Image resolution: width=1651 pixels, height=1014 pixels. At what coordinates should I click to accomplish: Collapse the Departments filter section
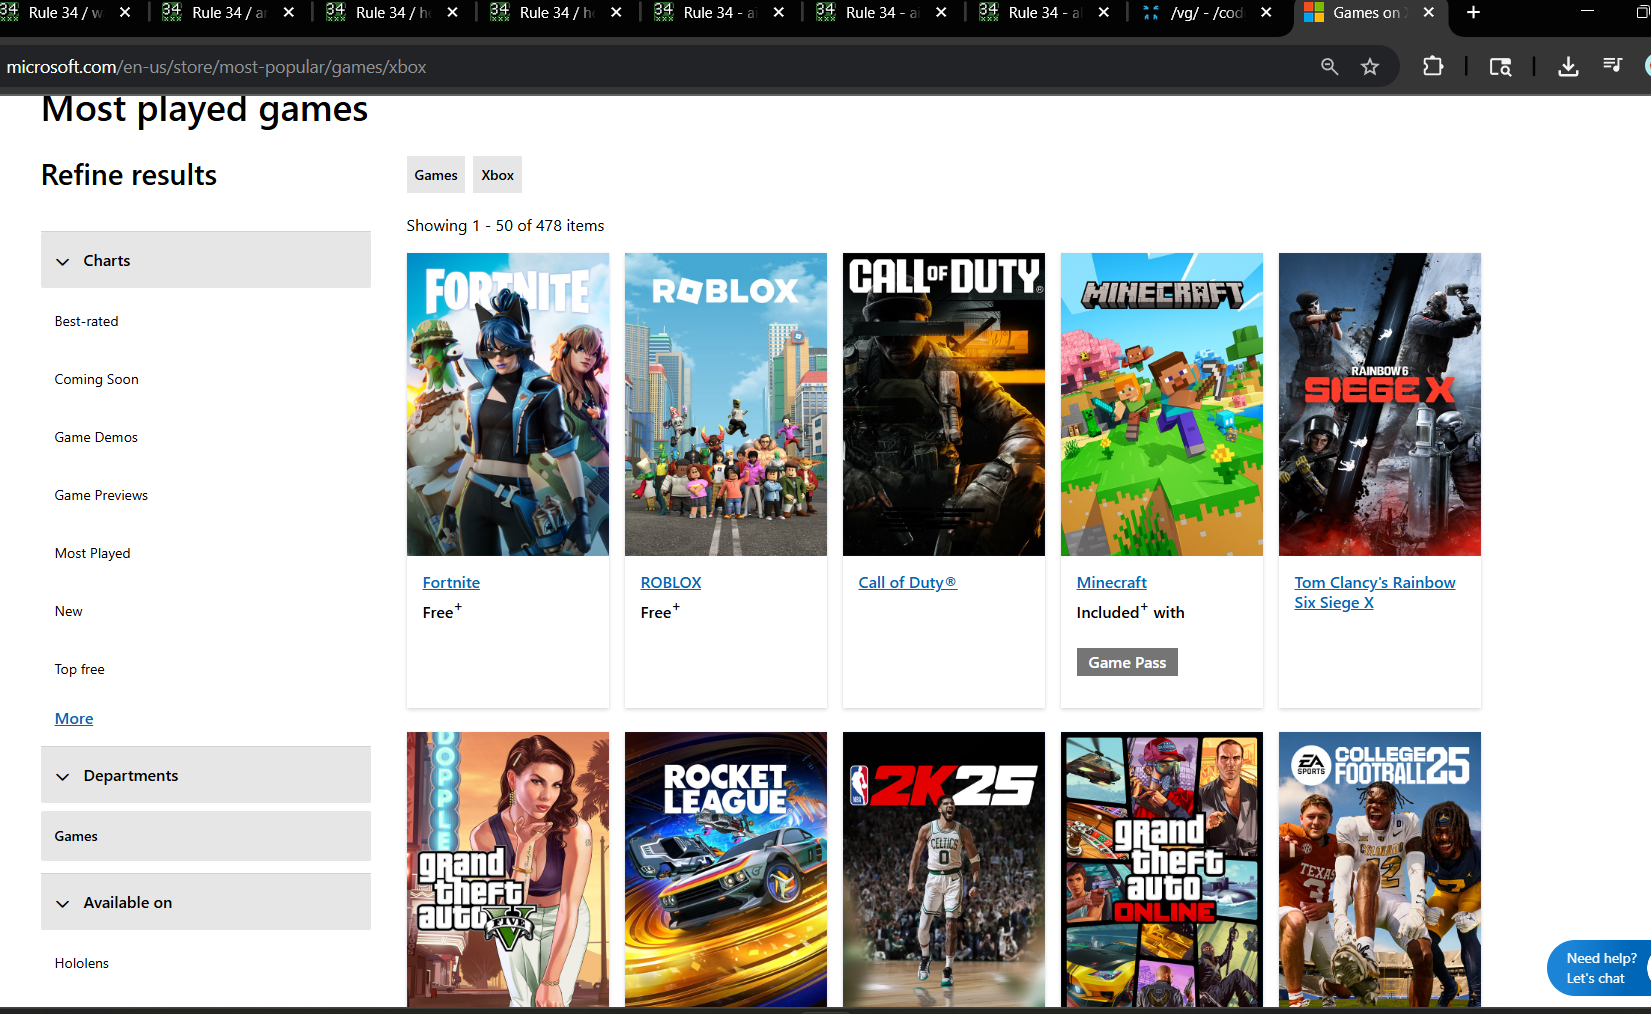point(206,775)
